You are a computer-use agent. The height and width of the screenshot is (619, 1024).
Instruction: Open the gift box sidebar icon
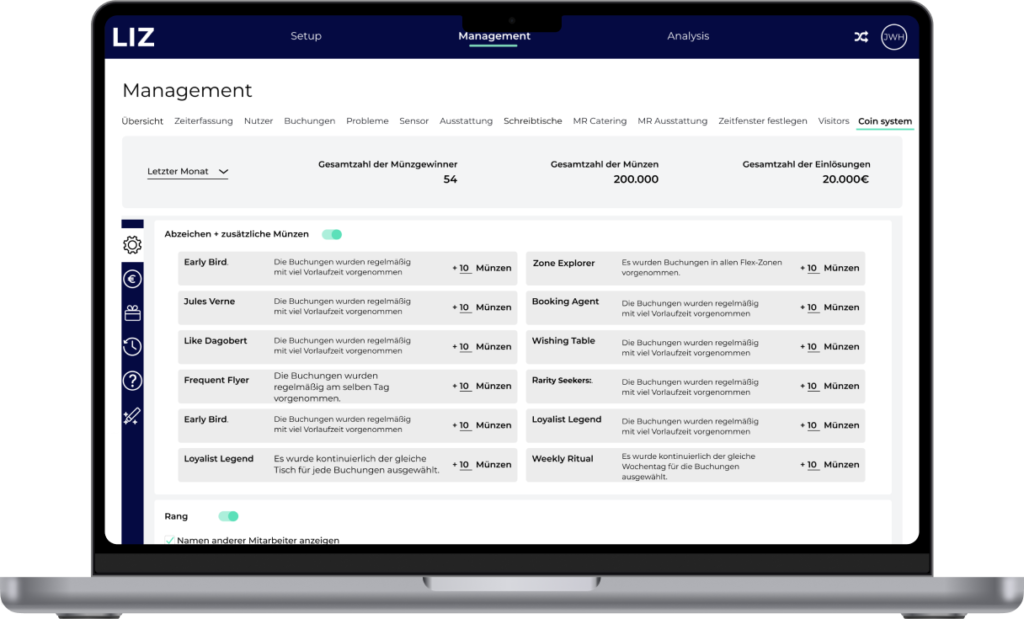tap(132, 313)
